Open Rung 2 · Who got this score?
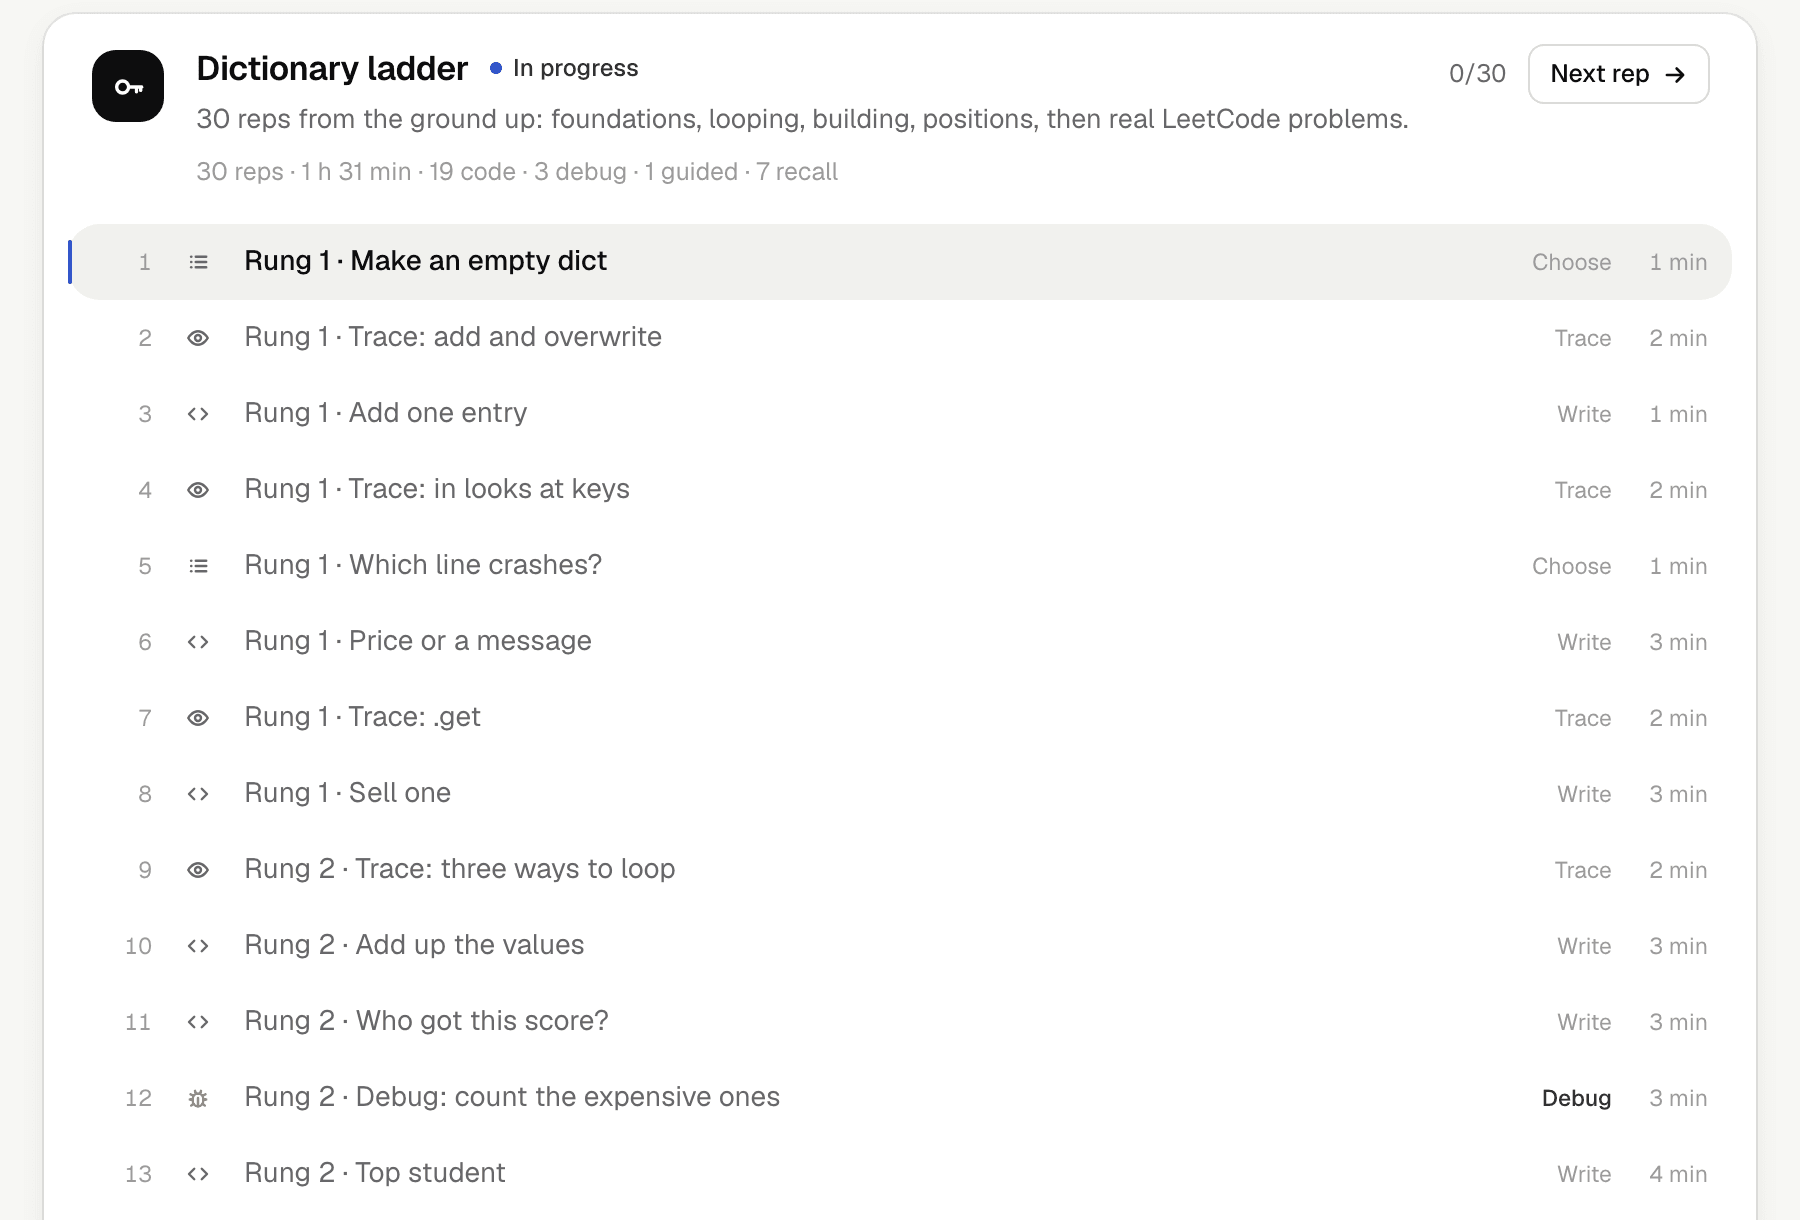Viewport: 1800px width, 1220px height. [x=900, y=1022]
